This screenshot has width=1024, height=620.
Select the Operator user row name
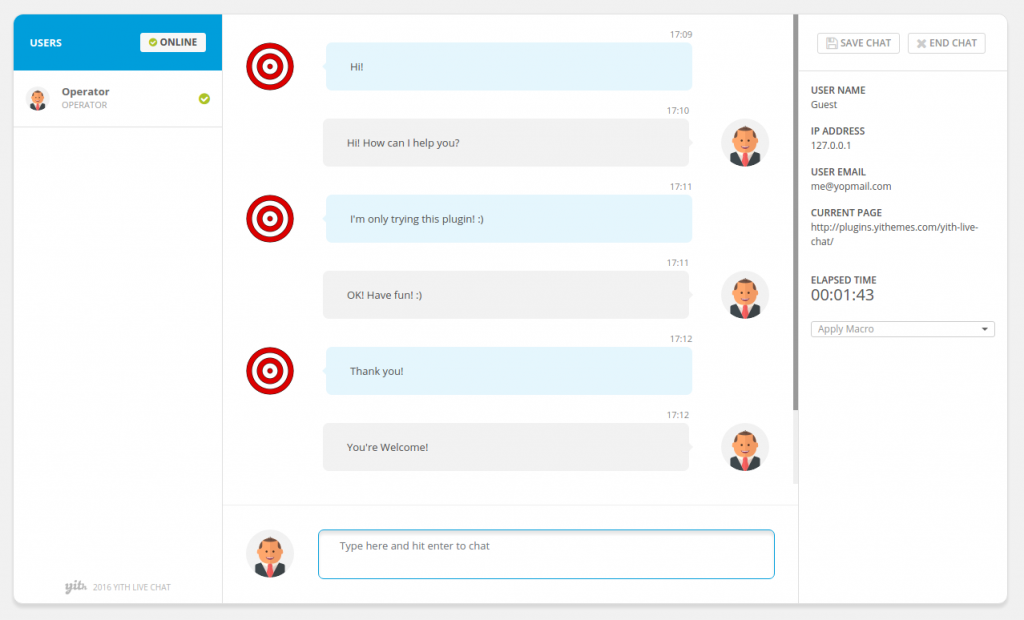(86, 91)
